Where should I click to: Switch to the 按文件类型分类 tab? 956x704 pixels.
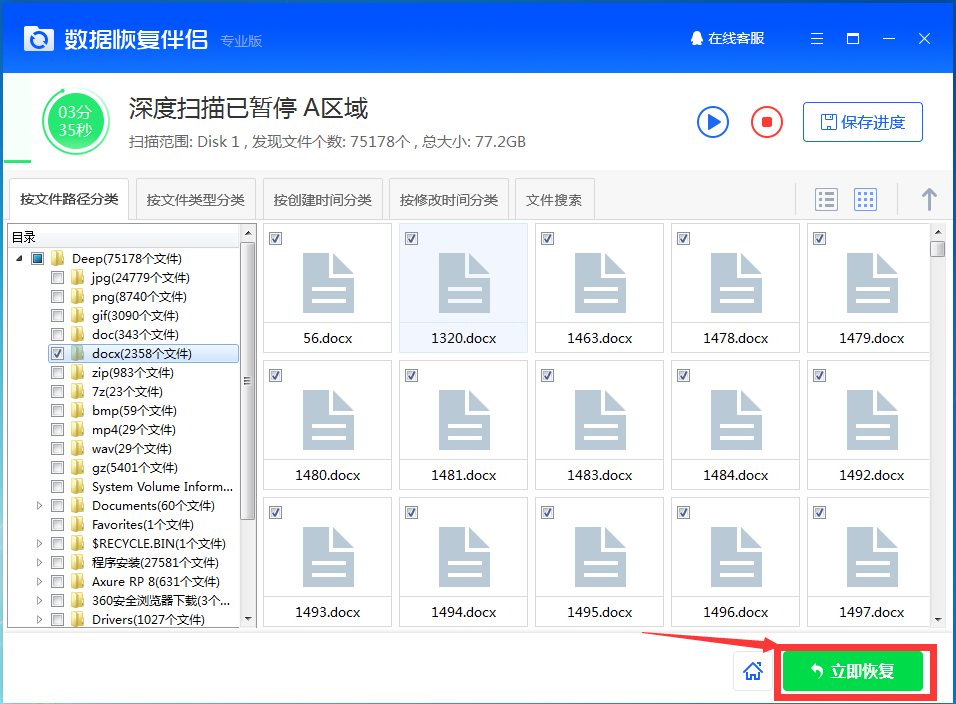click(195, 200)
